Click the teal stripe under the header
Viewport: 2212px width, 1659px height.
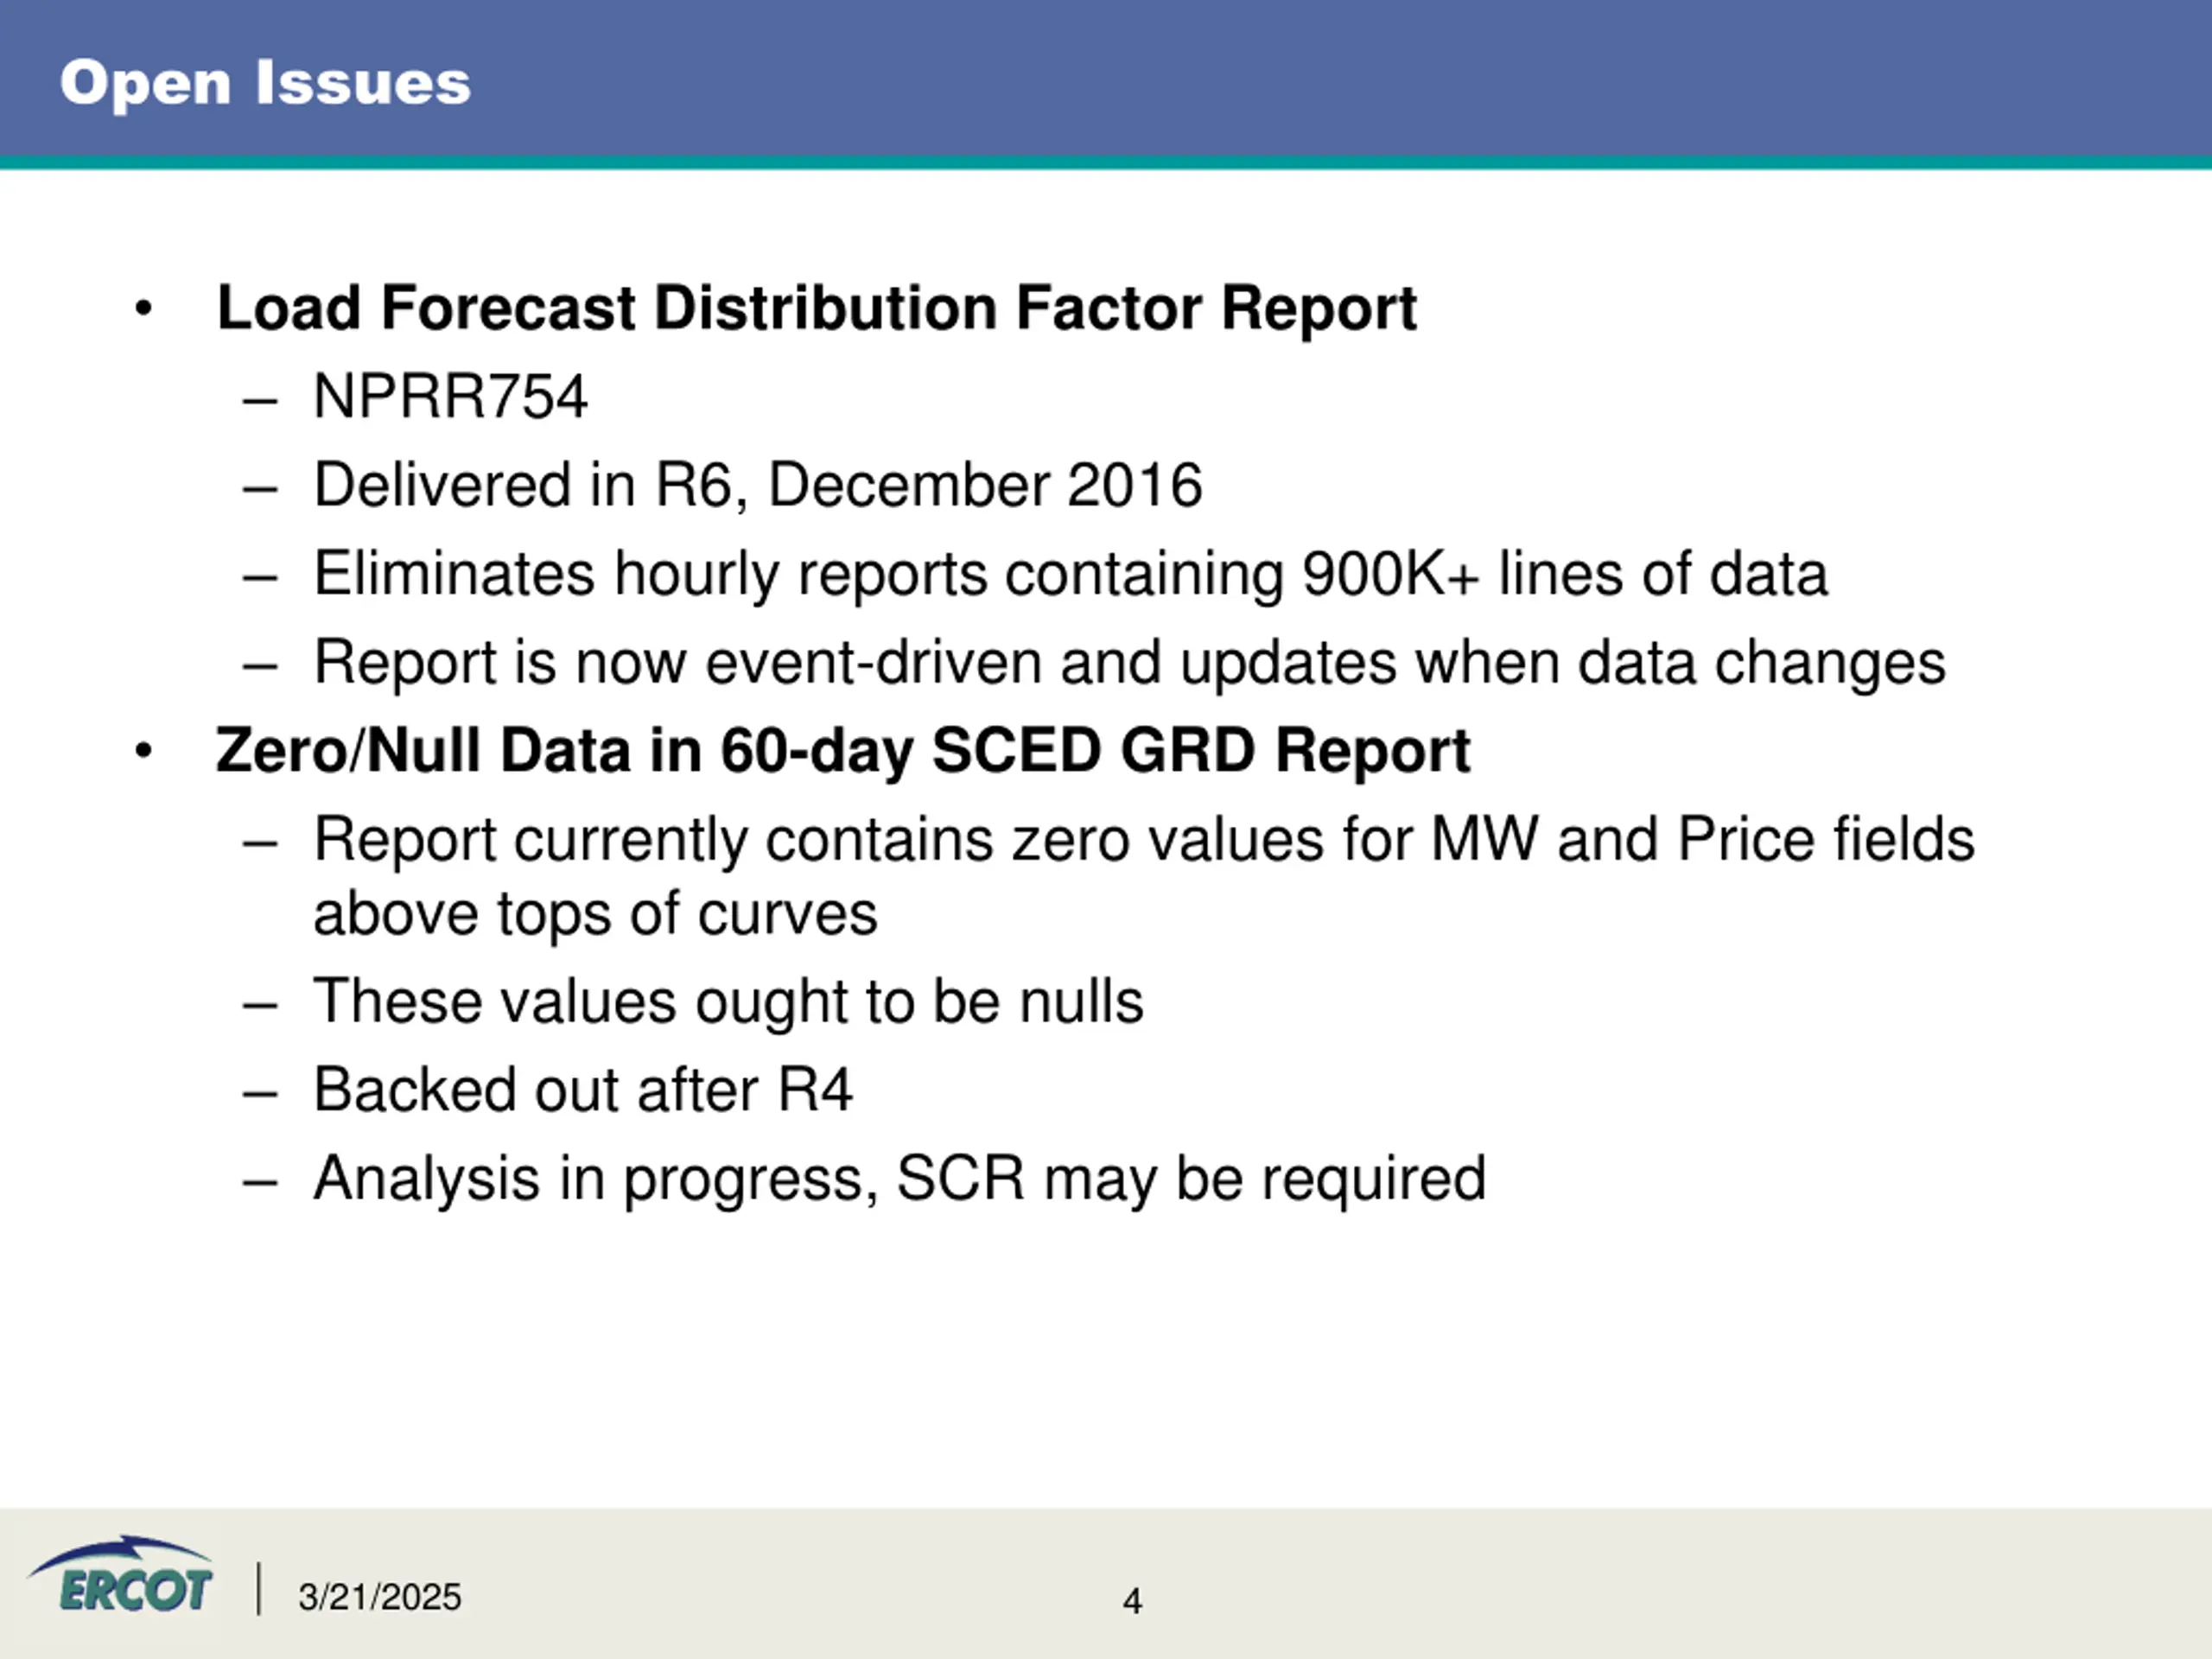(x=1106, y=163)
